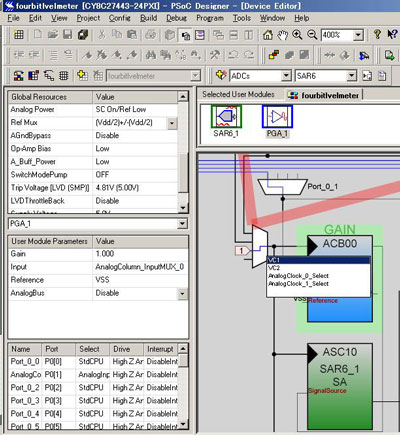The width and height of the screenshot is (400, 435).
Task: Click the Copy toolbar icon
Action: (x=117, y=35)
